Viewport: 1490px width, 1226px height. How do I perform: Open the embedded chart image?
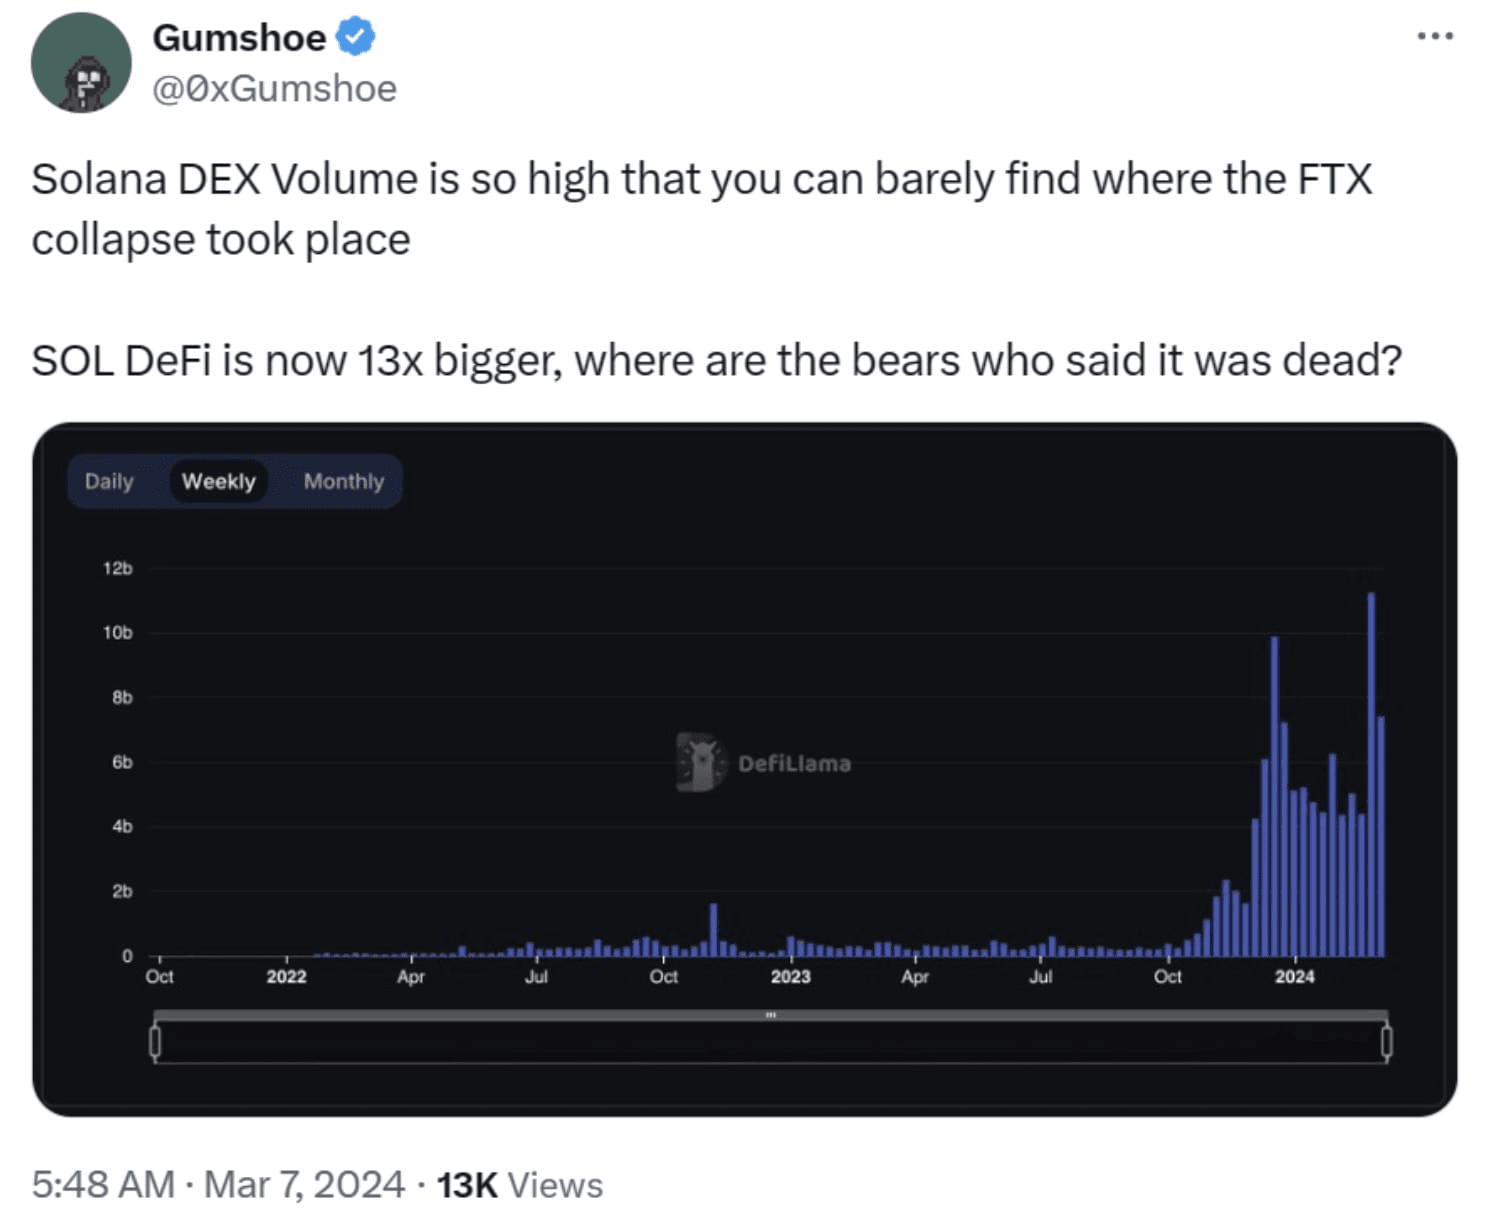point(744,769)
